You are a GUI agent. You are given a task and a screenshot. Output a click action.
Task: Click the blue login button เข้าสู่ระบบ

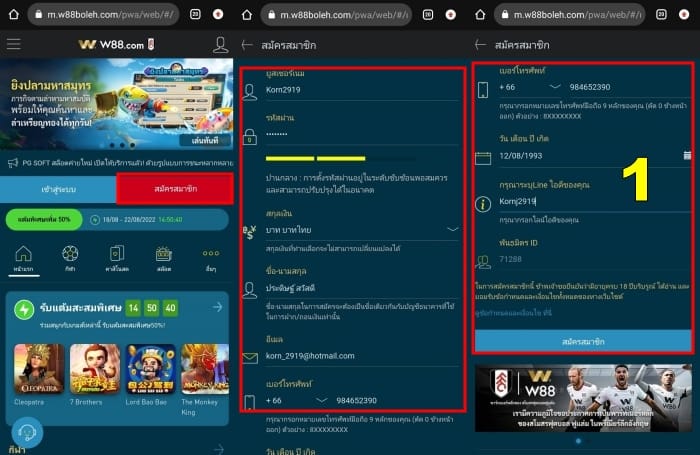click(58, 189)
